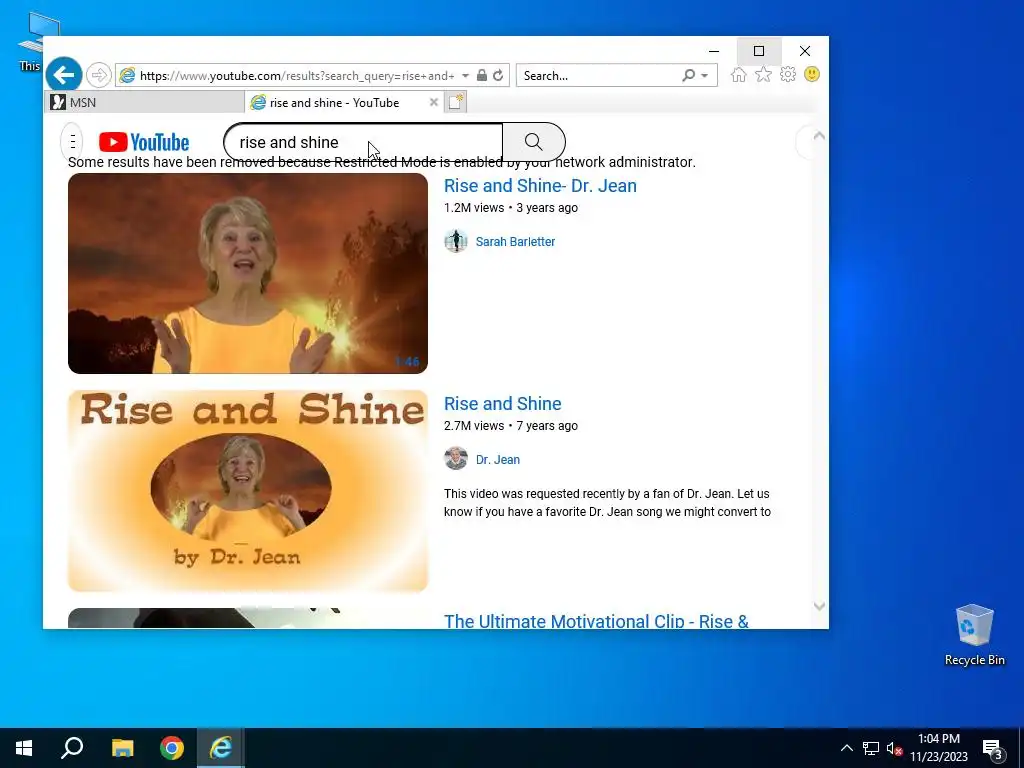
Task: Open the clock showing 1:04 PM
Action: tap(938, 748)
